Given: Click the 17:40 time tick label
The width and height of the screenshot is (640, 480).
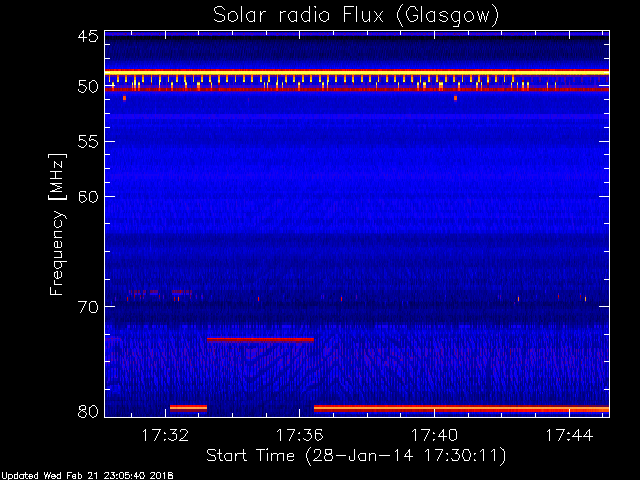Looking at the screenshot, I should (434, 436).
